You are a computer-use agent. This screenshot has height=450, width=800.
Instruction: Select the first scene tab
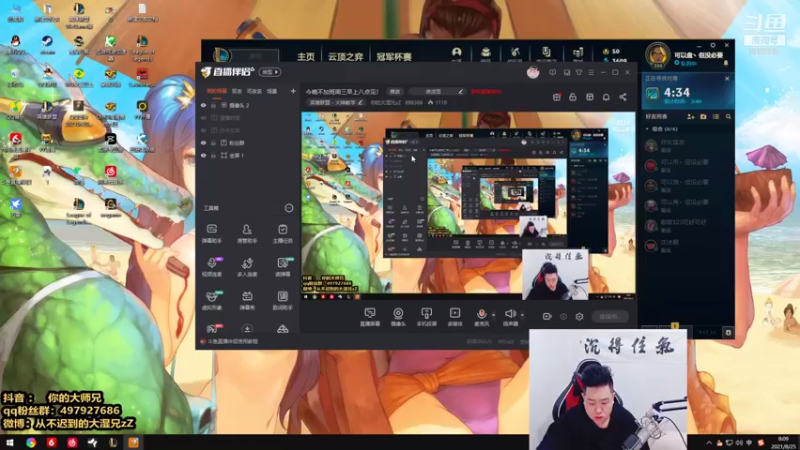217,91
